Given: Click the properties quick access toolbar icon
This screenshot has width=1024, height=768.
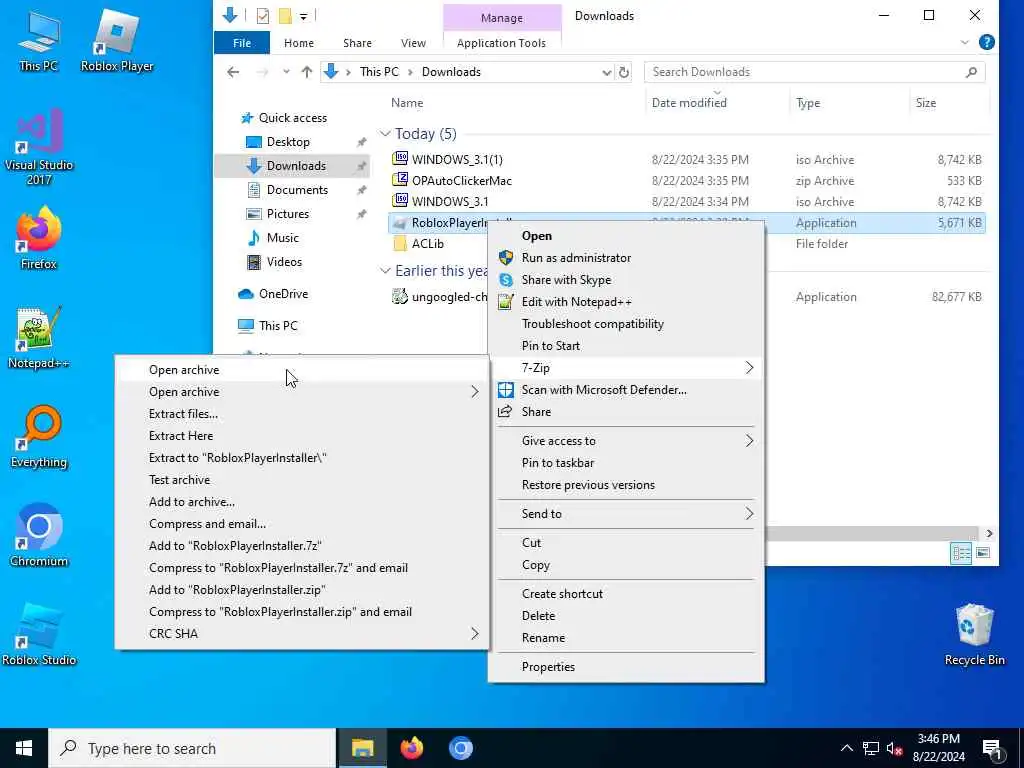Looking at the screenshot, I should pos(263,16).
